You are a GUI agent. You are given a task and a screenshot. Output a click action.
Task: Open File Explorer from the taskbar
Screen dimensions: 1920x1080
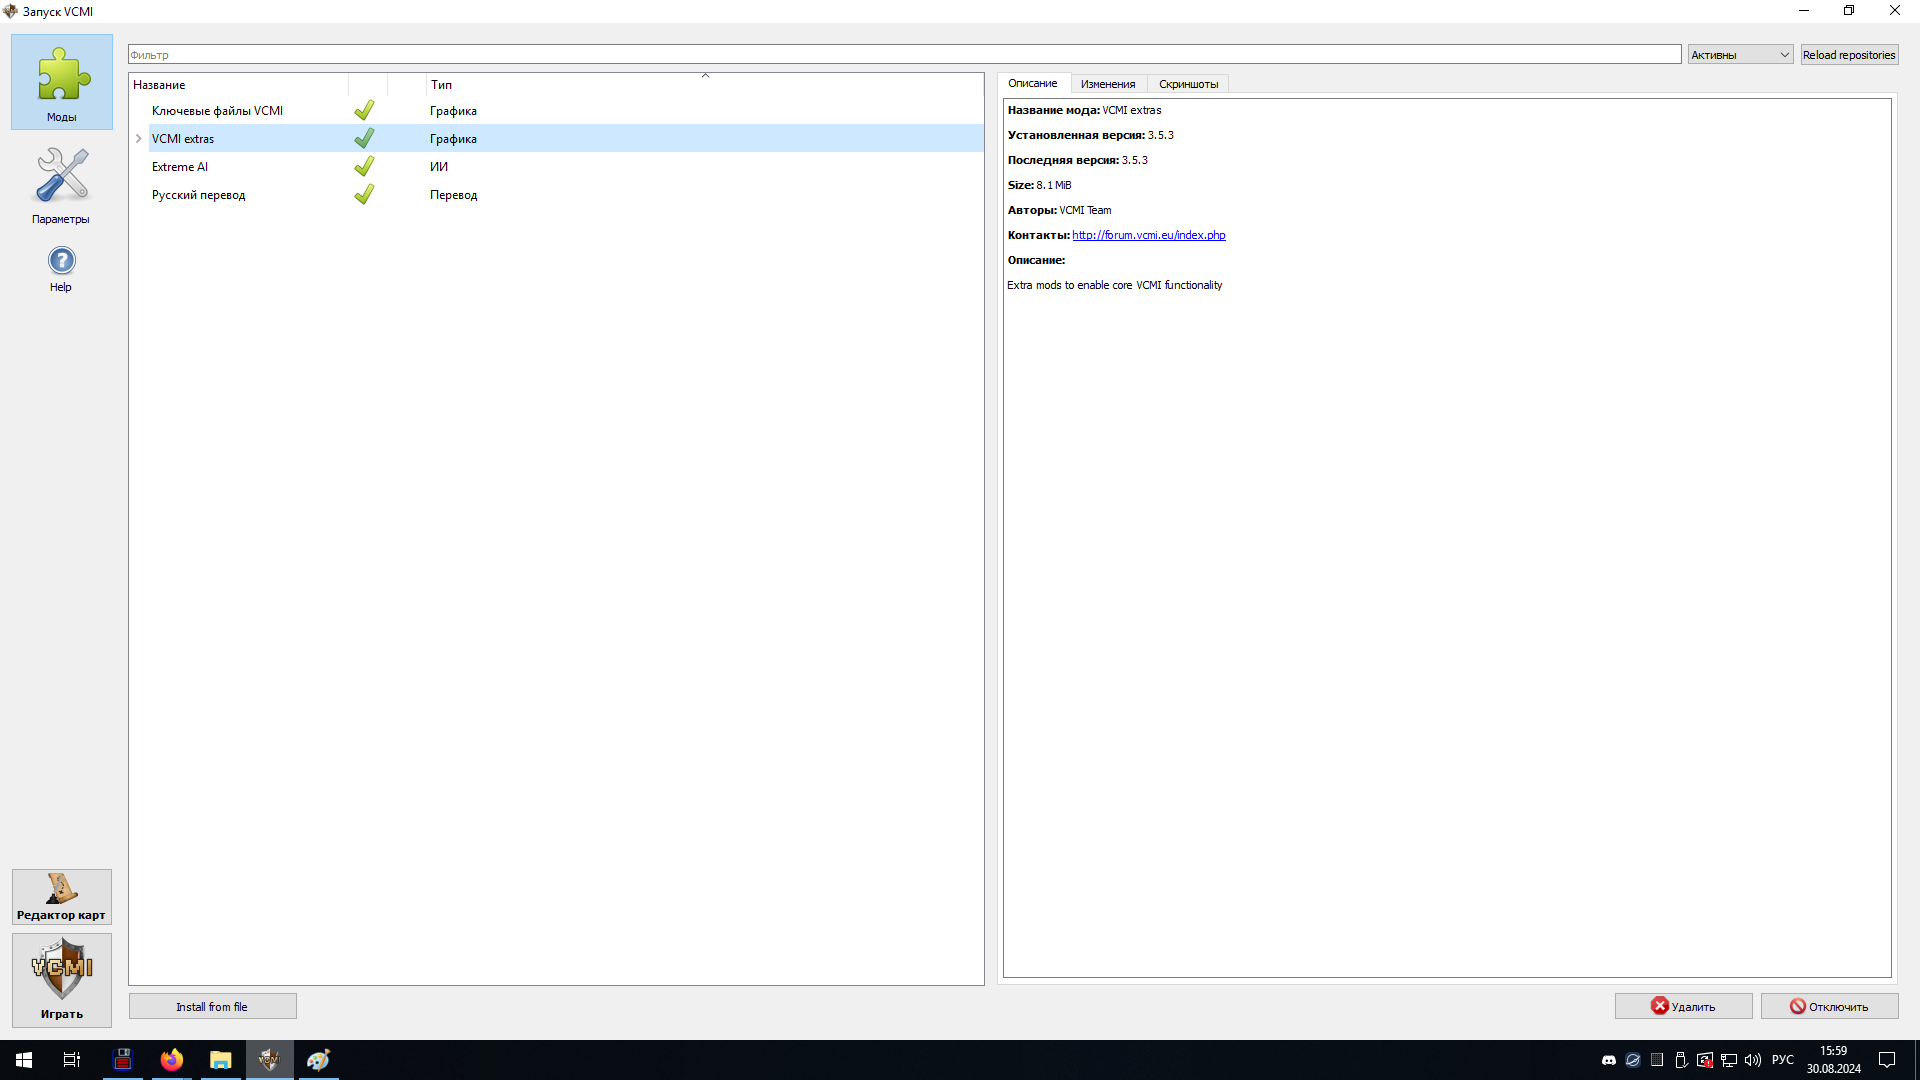point(220,1060)
